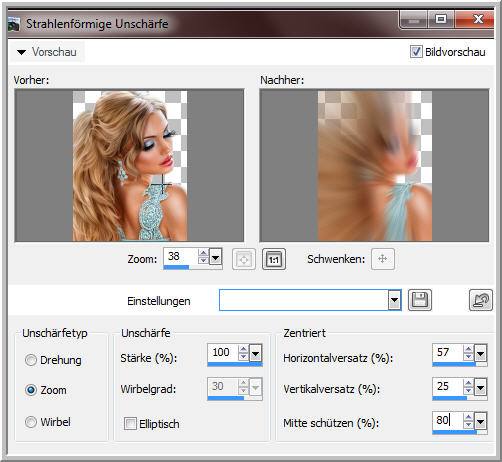Screen dimensions: 502x462
Task: Increase Vertikalversatz value with up arrow
Action: (468, 383)
